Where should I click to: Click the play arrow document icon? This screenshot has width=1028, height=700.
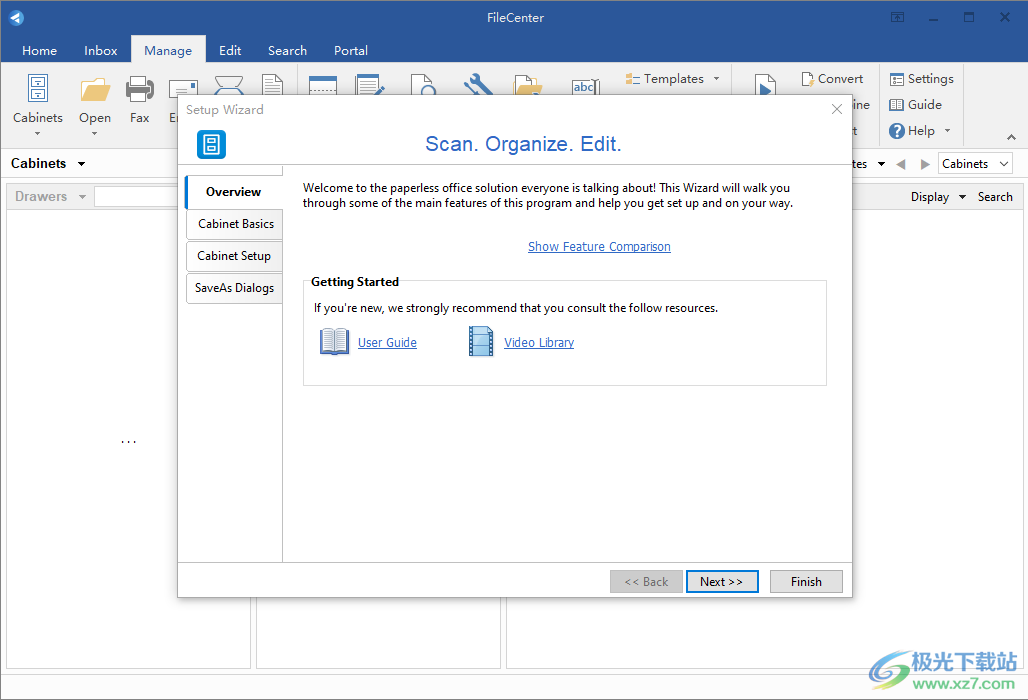click(x=764, y=85)
